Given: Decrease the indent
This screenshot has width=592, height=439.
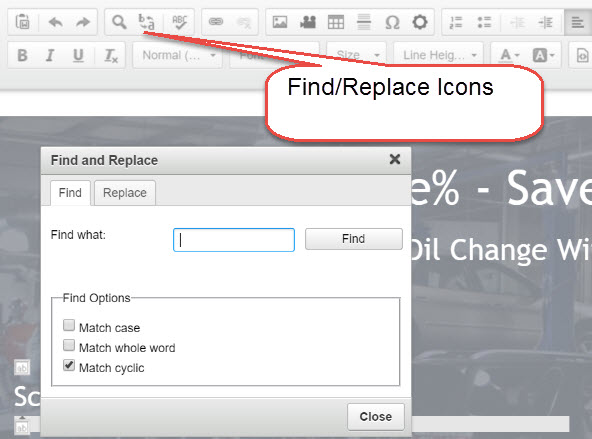Looking at the screenshot, I should point(517,22).
